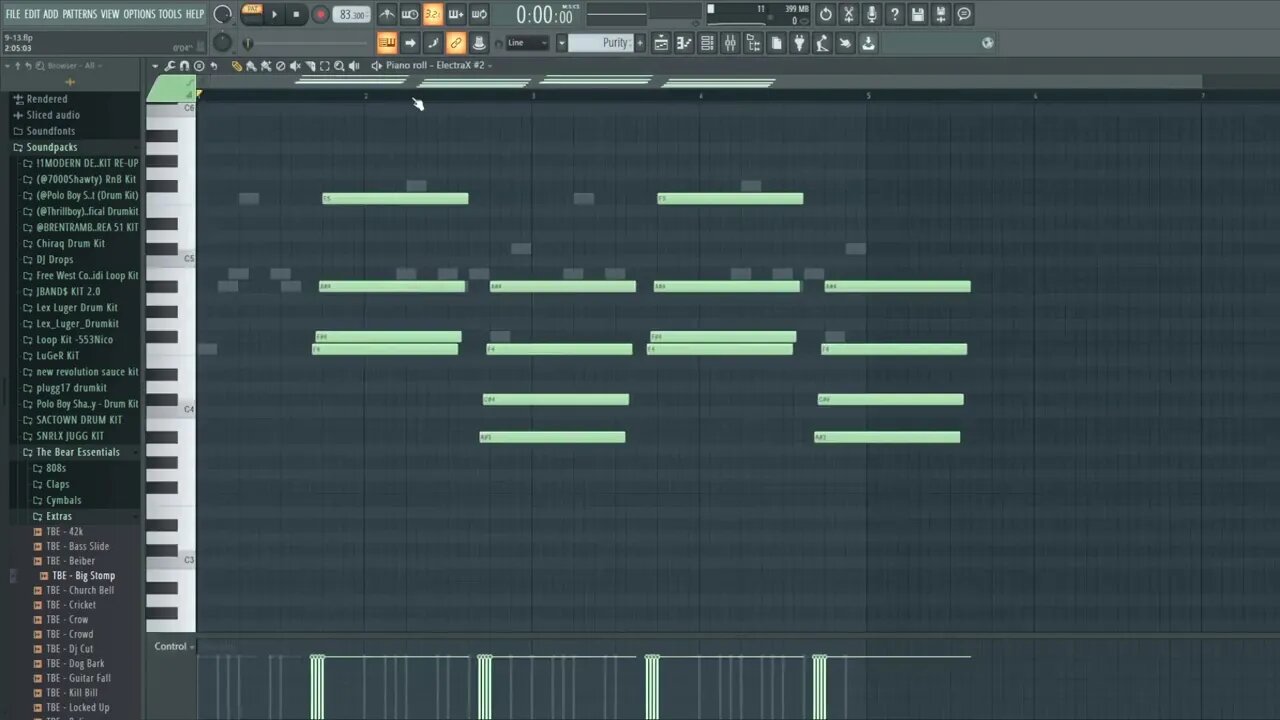Open the Channel rack icon

coord(707,42)
